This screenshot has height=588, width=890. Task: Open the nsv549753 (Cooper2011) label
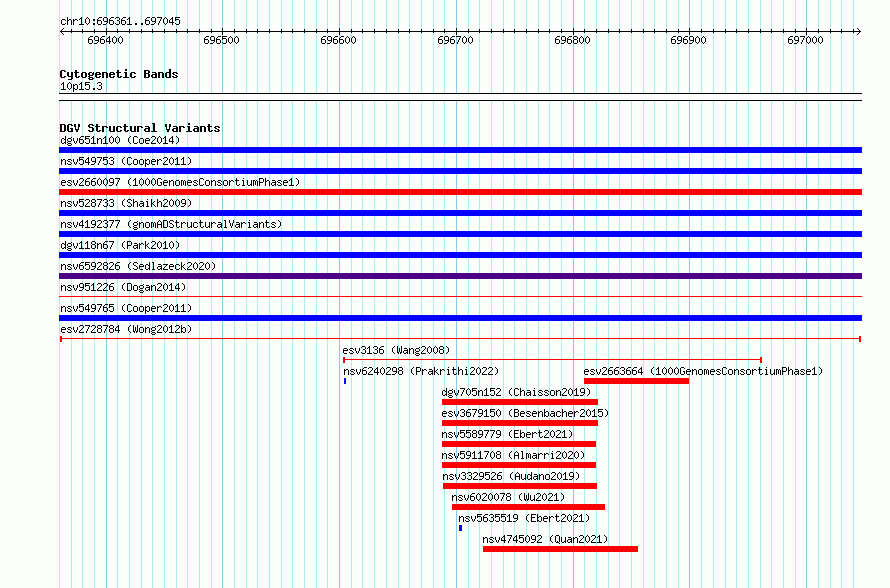tap(126, 161)
